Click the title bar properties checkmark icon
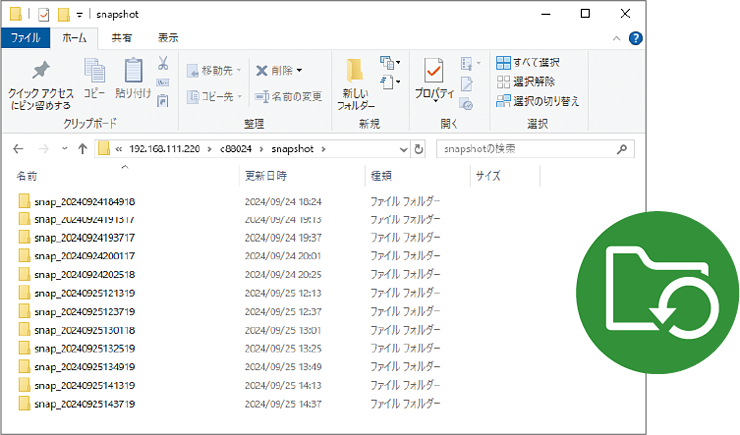Screen dimensions: 740x435 43,15
